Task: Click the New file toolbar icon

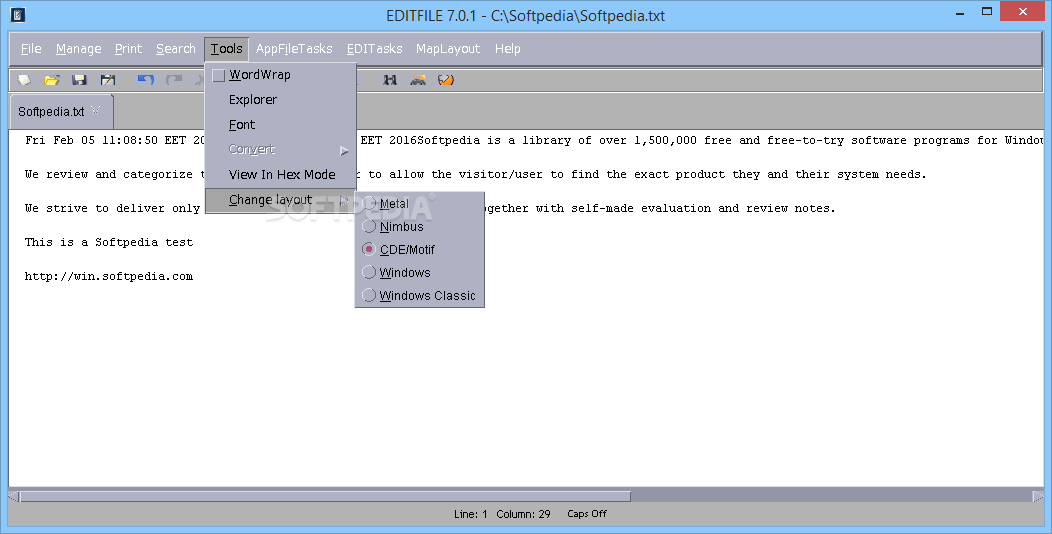Action: [24, 80]
